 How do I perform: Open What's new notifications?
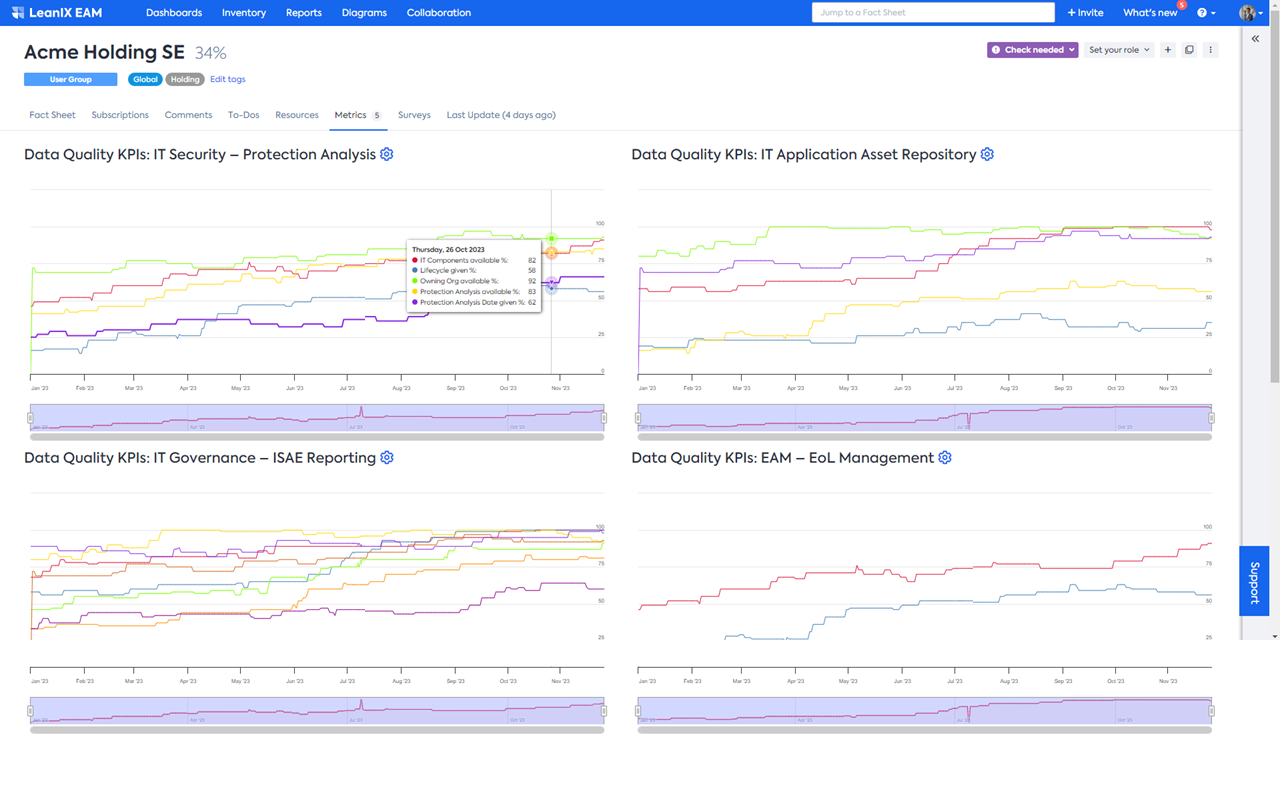pyautogui.click(x=1150, y=13)
